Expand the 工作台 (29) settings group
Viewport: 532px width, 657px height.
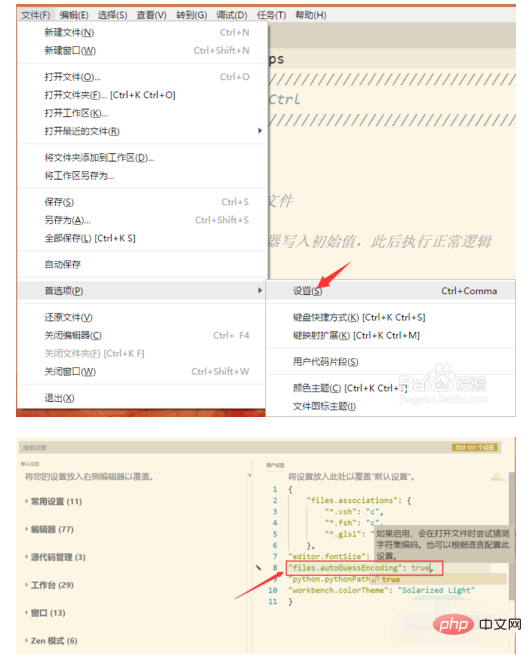coord(49,585)
